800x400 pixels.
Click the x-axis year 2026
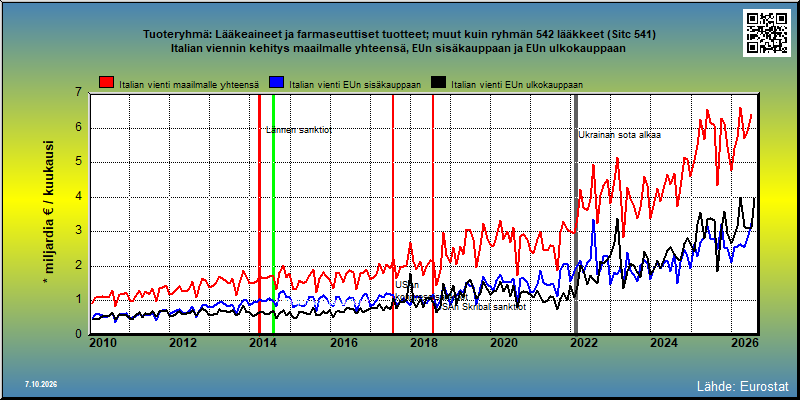pos(745,342)
